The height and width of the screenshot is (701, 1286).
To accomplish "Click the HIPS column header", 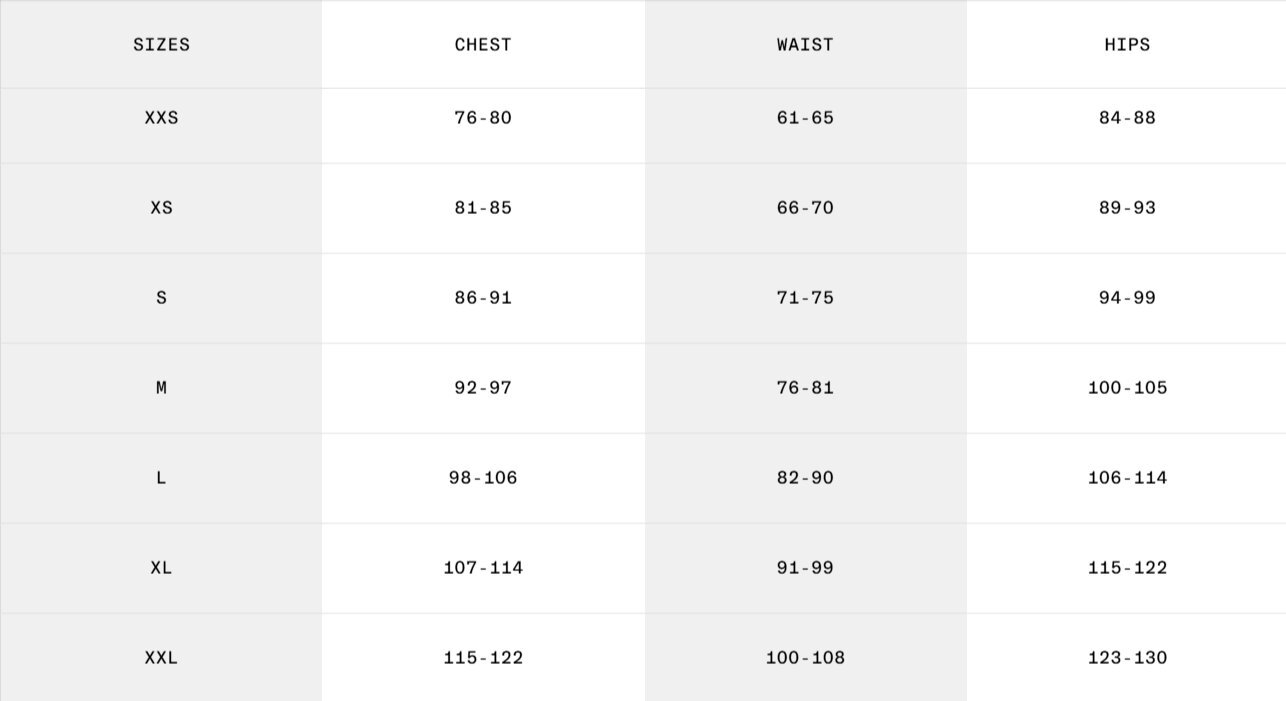I will pos(1127,45).
